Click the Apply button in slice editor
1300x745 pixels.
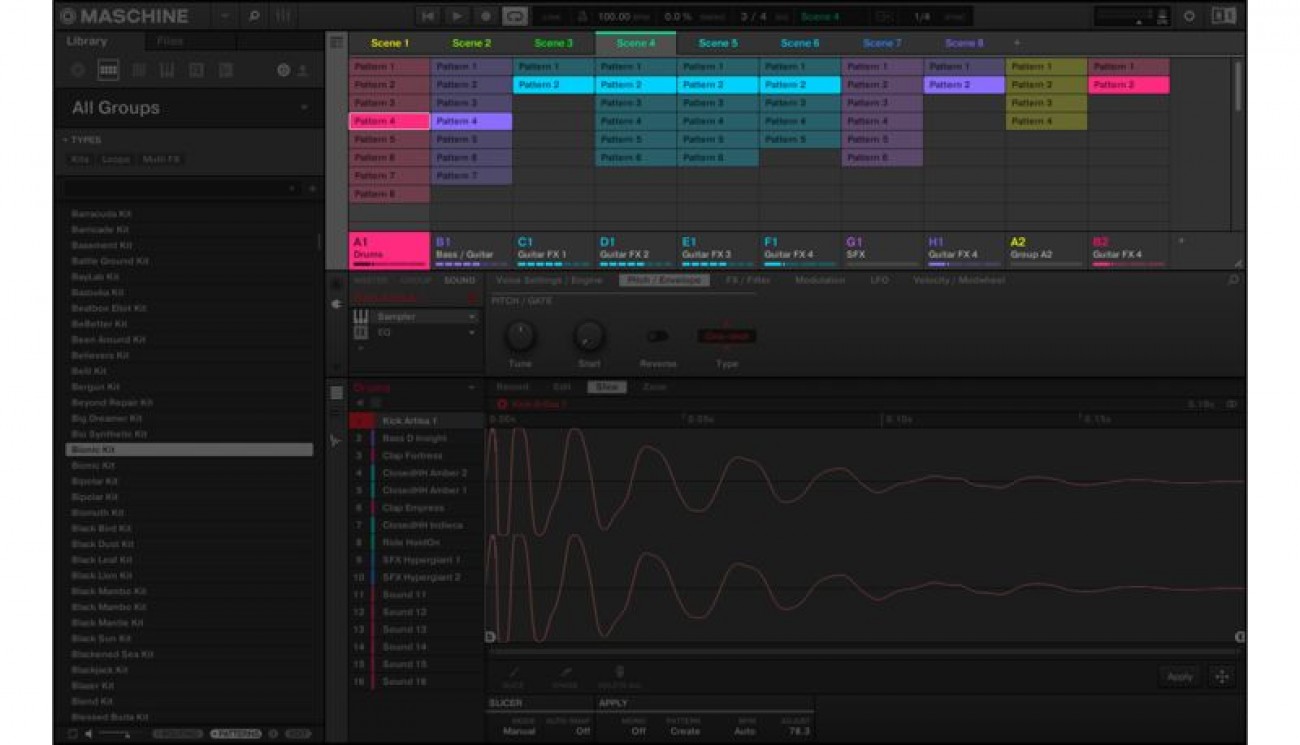[x=1179, y=677]
